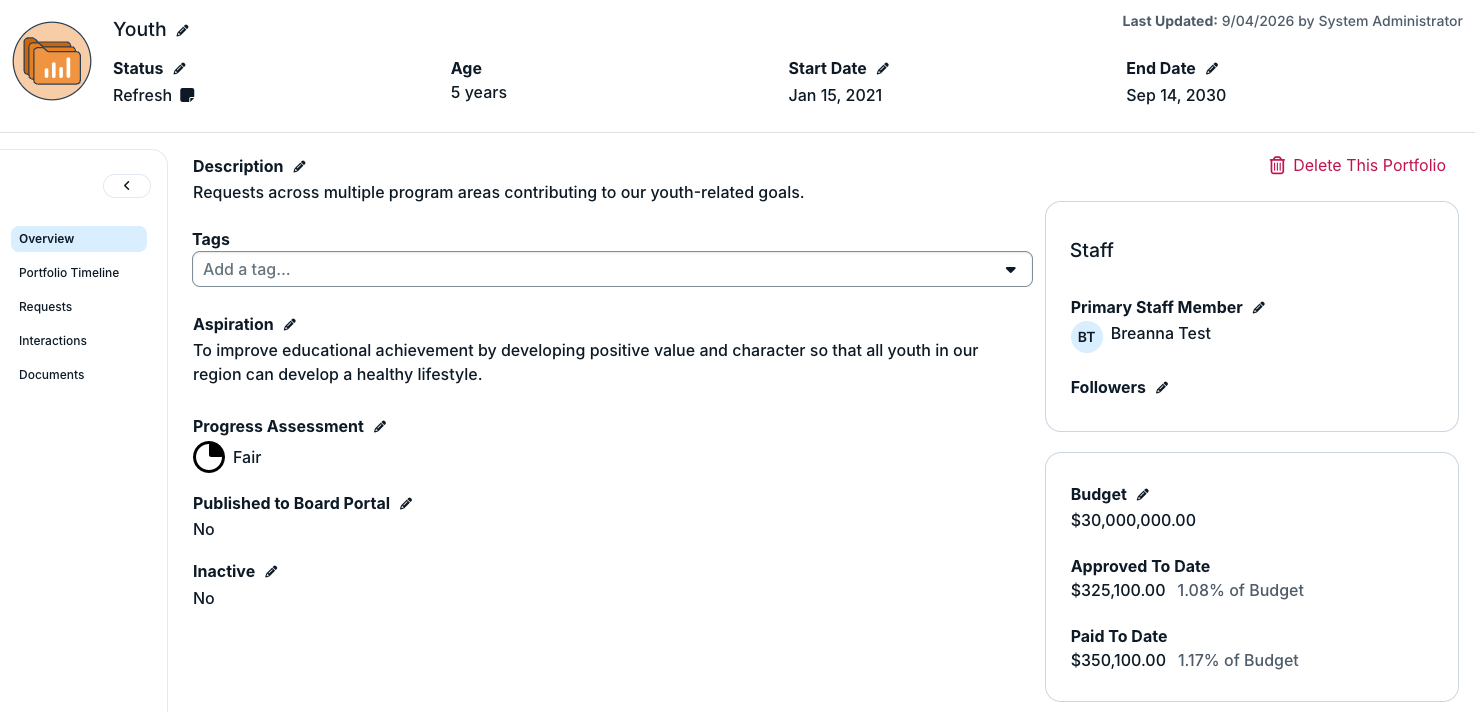This screenshot has height=712, width=1475.
Task: Edit the Progress Assessment pencil icon
Action: coord(380,427)
